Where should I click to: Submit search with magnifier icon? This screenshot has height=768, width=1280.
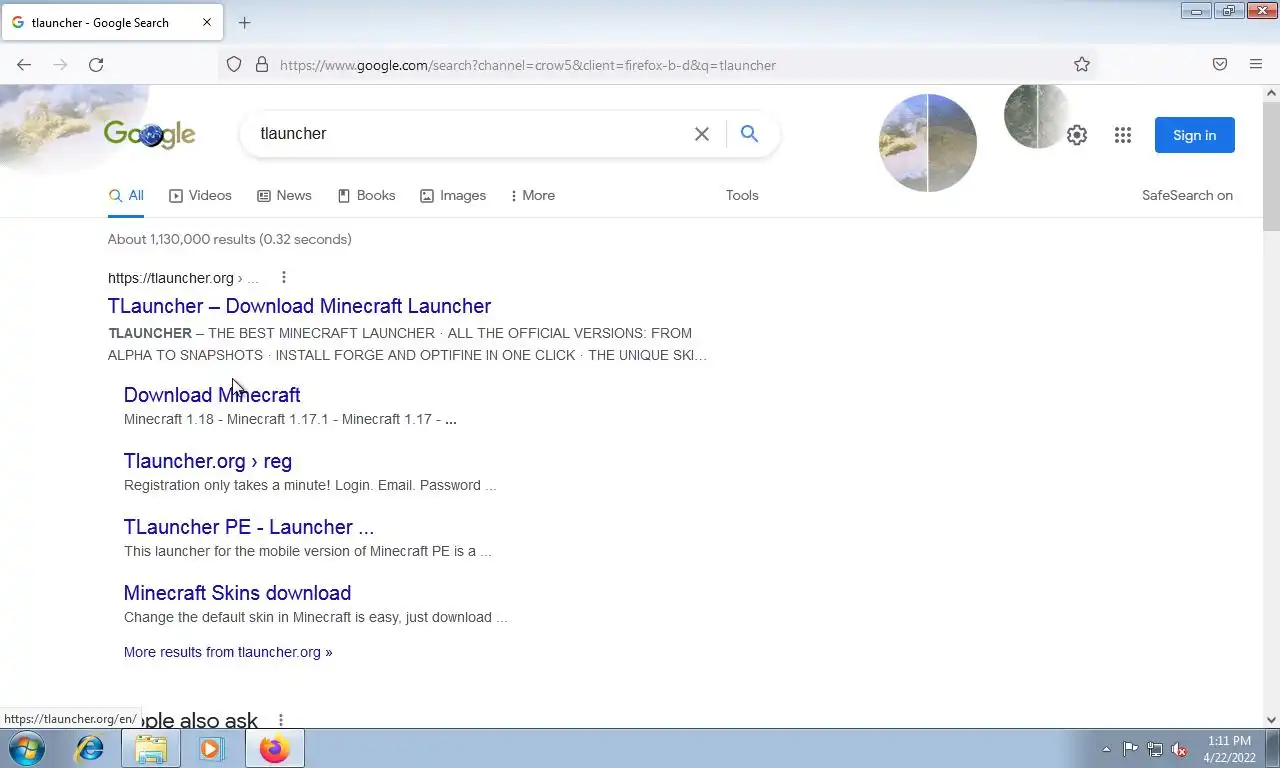coord(749,134)
